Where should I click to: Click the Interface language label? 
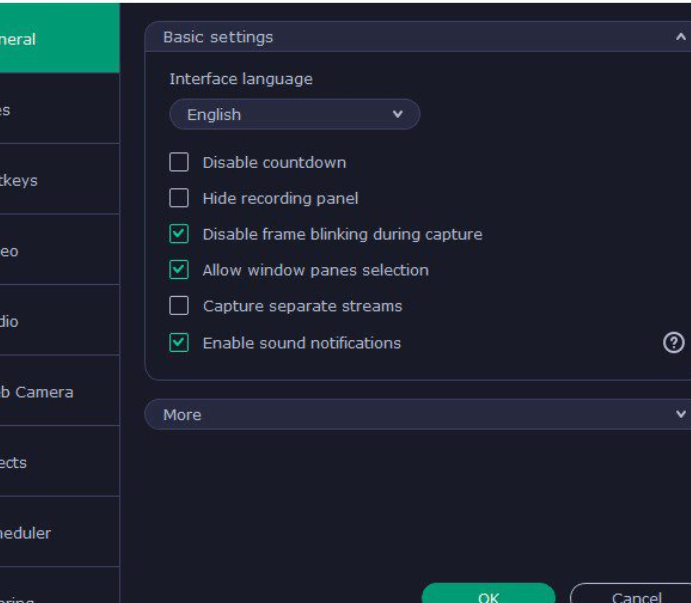241,79
